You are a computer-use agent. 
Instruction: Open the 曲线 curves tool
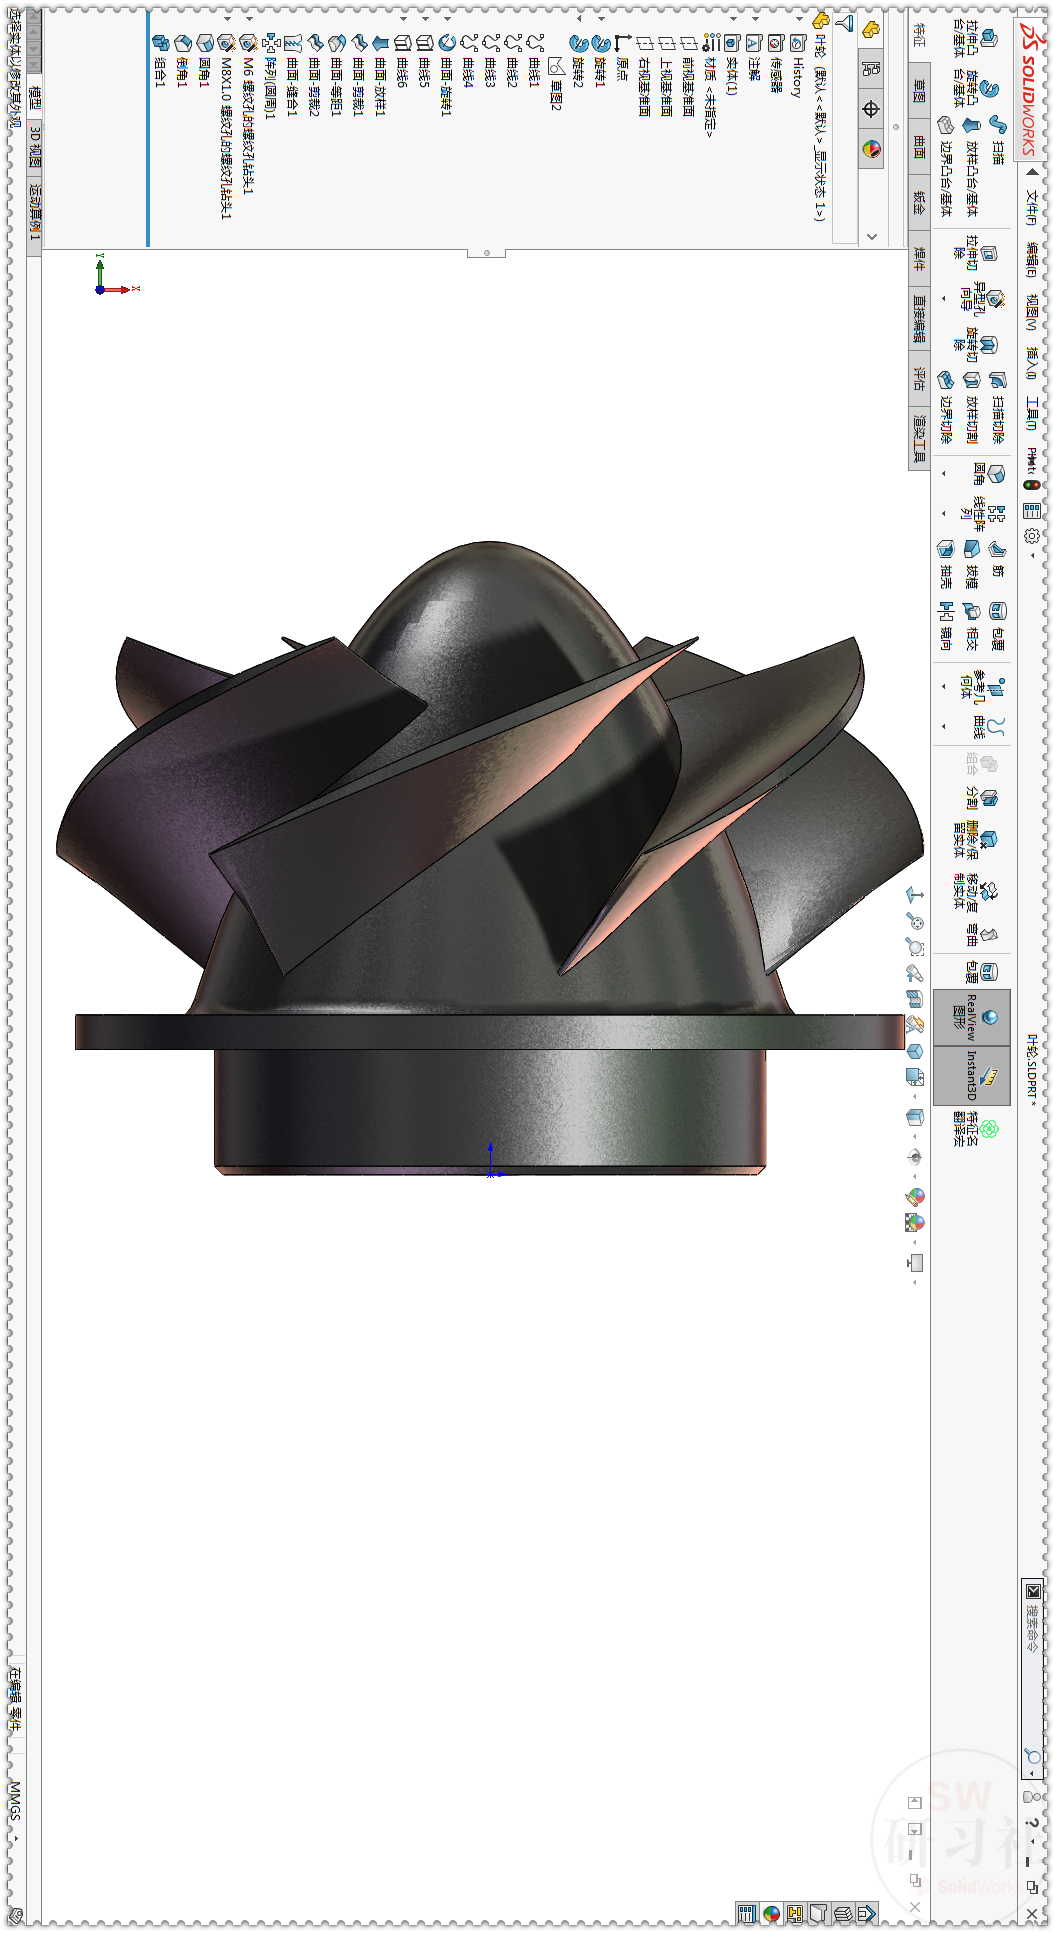coord(987,726)
